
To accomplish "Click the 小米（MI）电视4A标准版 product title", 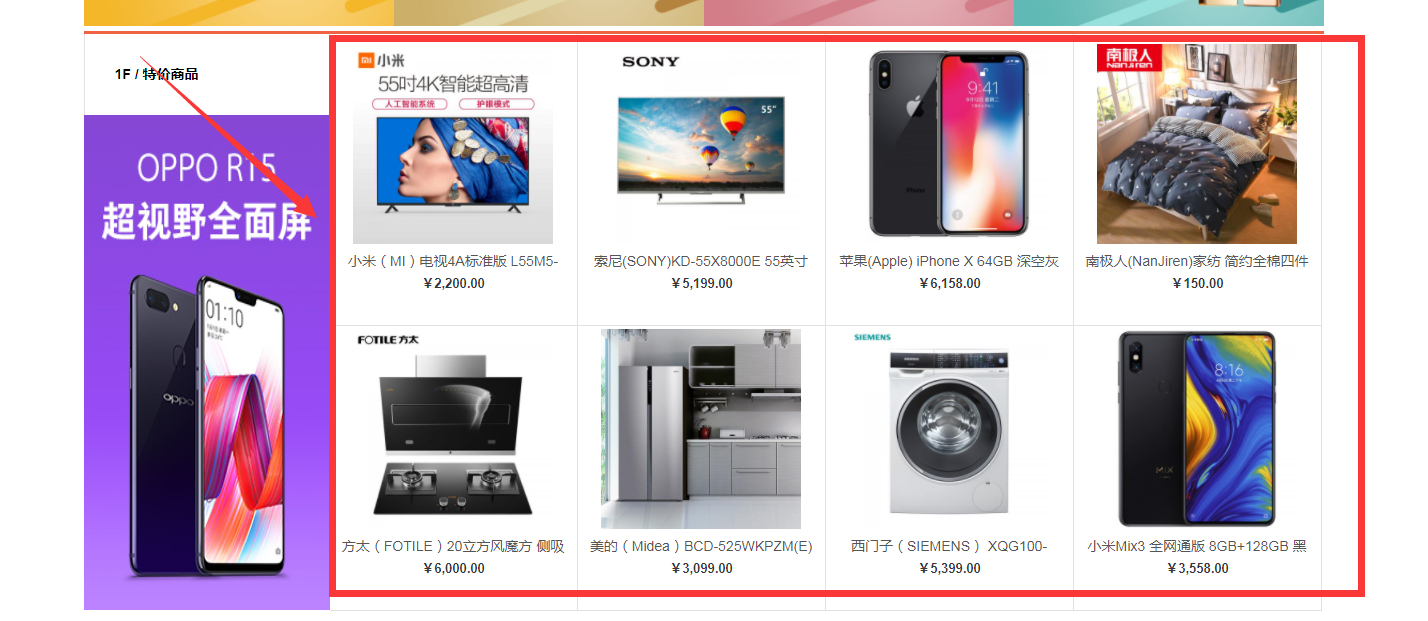I will click(453, 261).
